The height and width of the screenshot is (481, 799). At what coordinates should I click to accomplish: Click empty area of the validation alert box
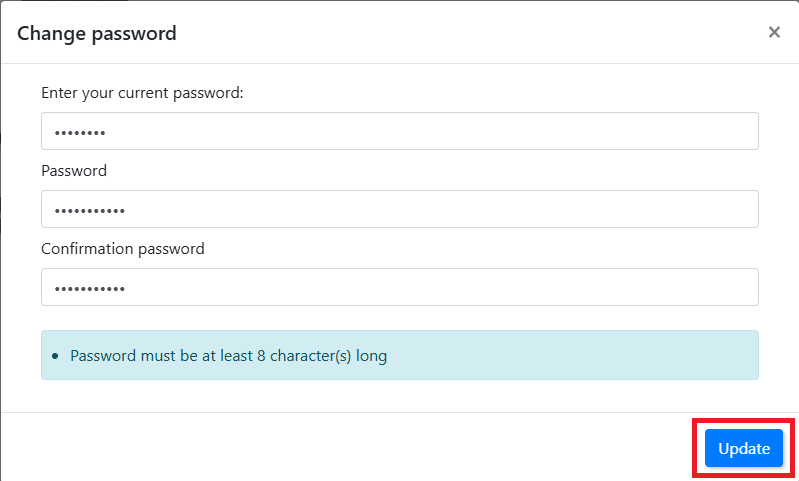[600, 355]
